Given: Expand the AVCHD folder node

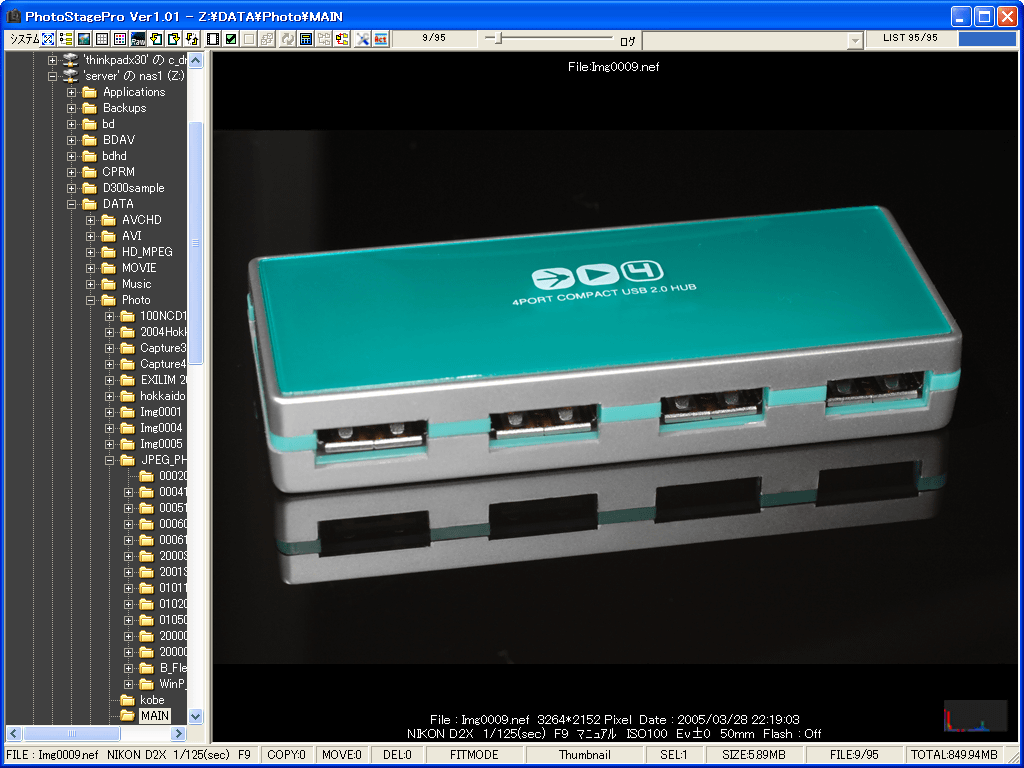Looking at the screenshot, I should pyautogui.click(x=91, y=220).
